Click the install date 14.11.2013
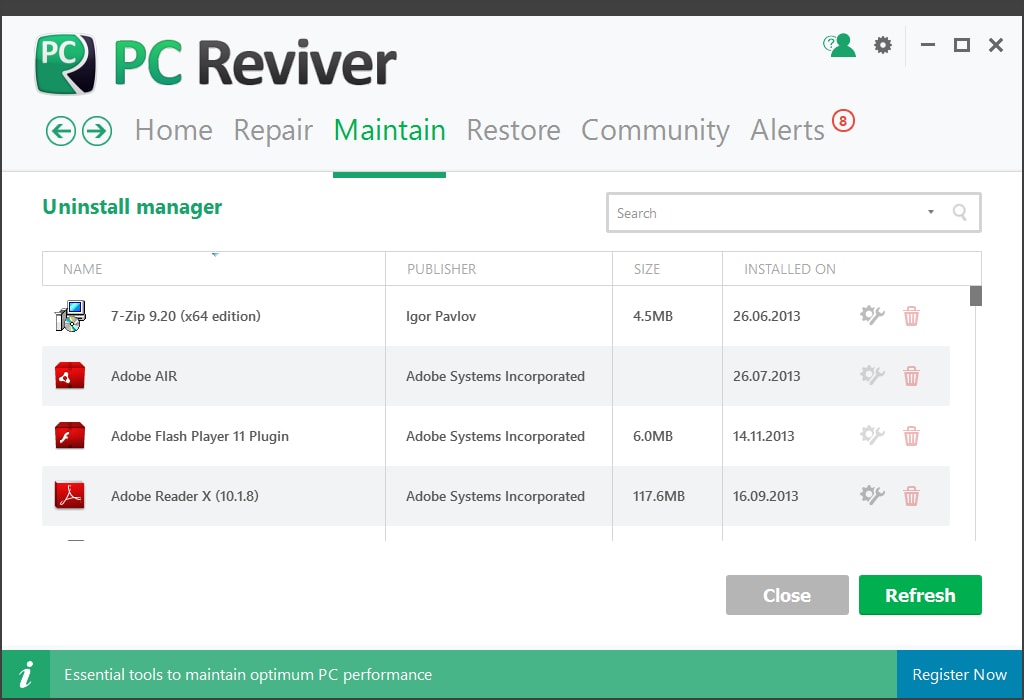The width and height of the screenshot is (1024, 700). [763, 436]
